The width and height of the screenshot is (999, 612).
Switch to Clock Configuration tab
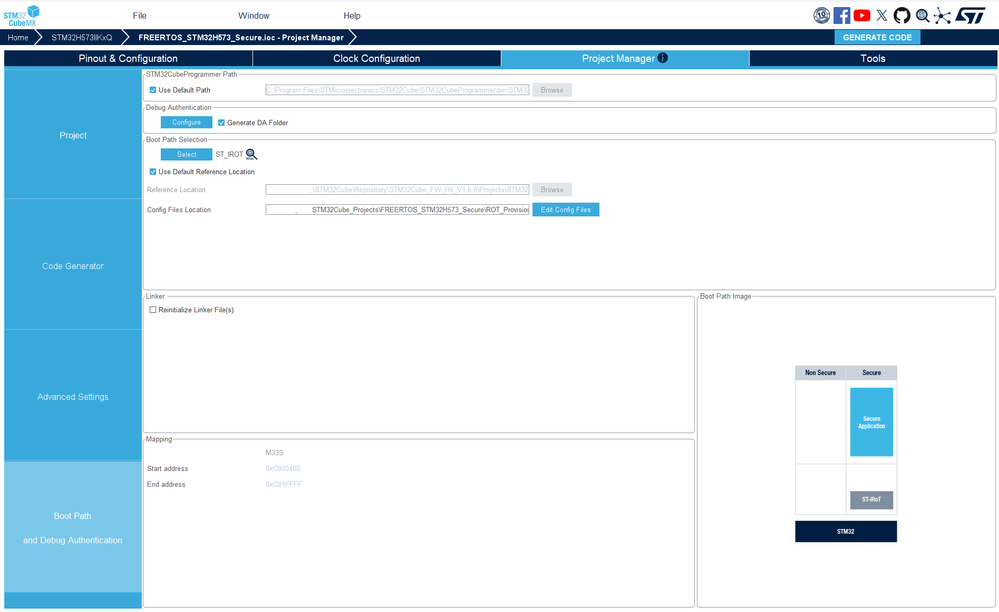[377, 58]
